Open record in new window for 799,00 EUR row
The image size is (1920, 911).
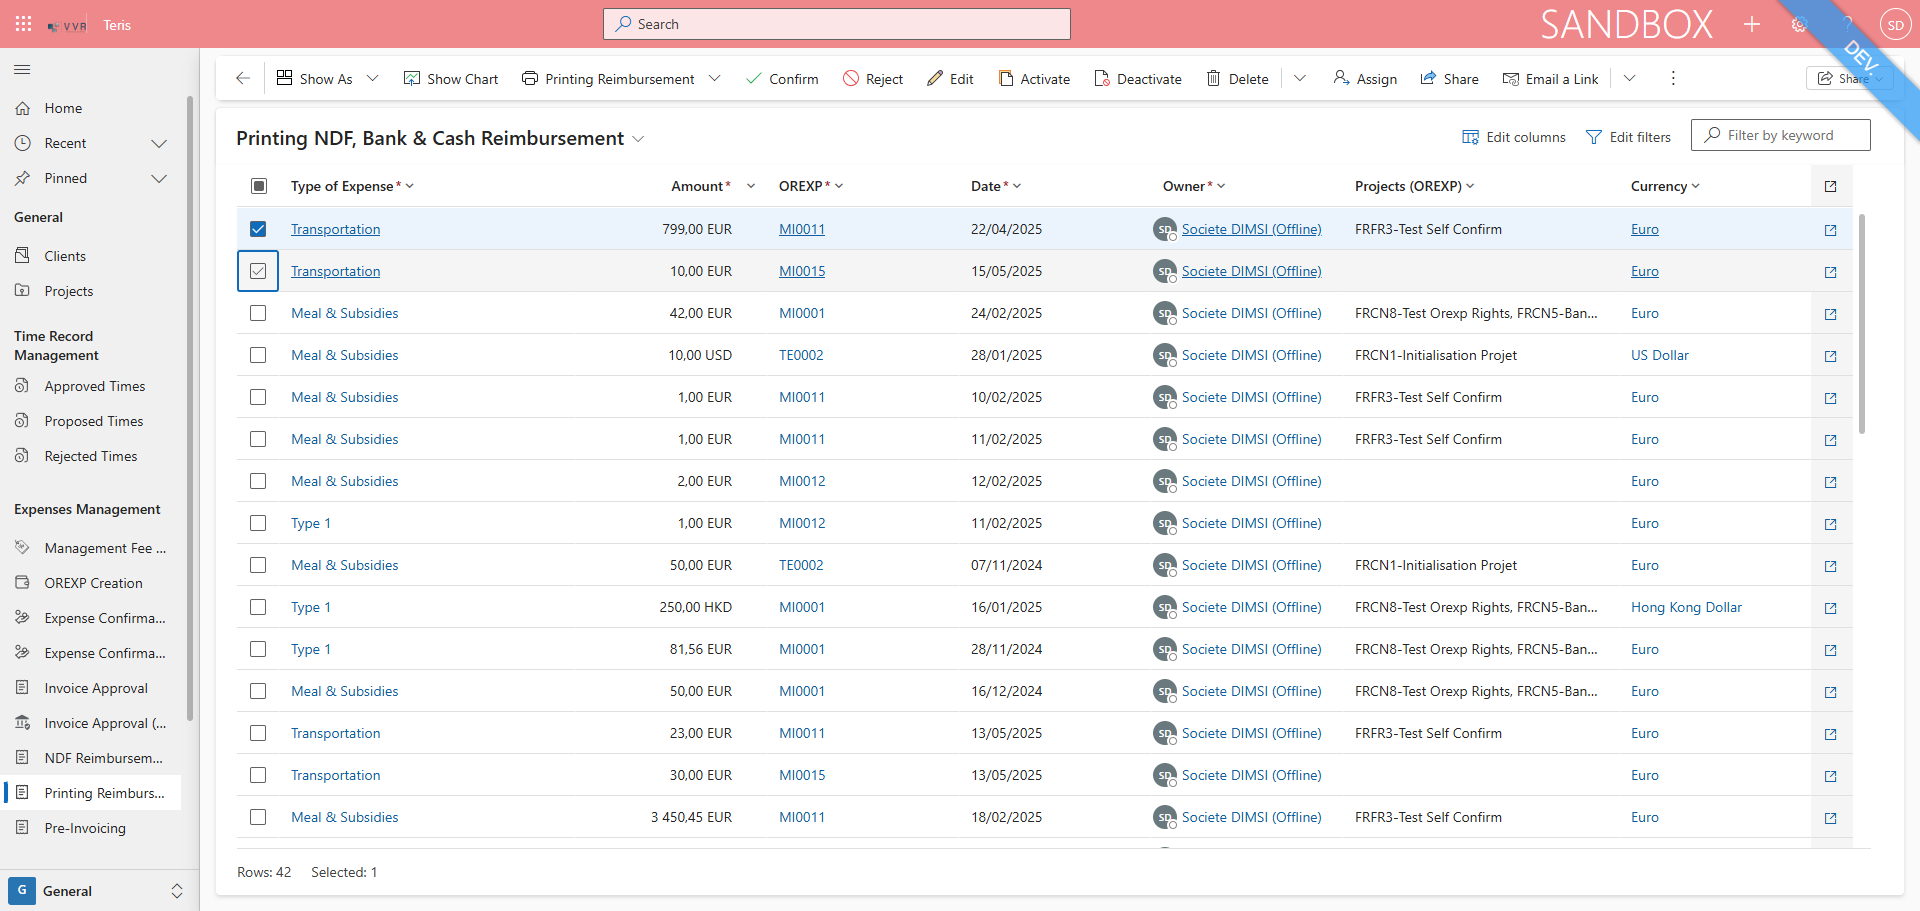(1830, 230)
